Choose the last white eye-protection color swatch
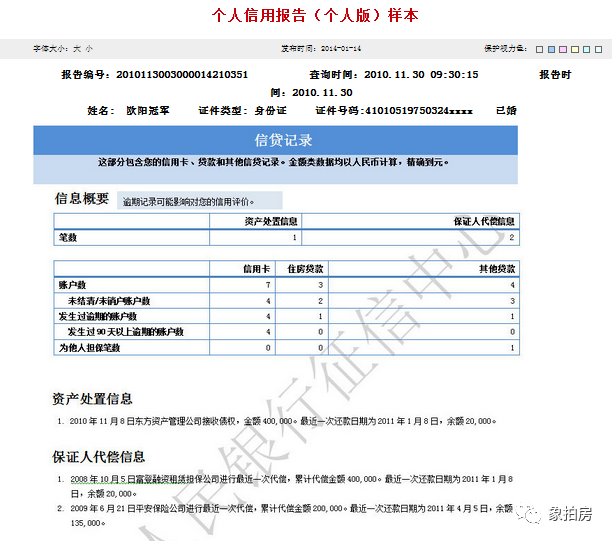612x541 pixels. point(598,50)
